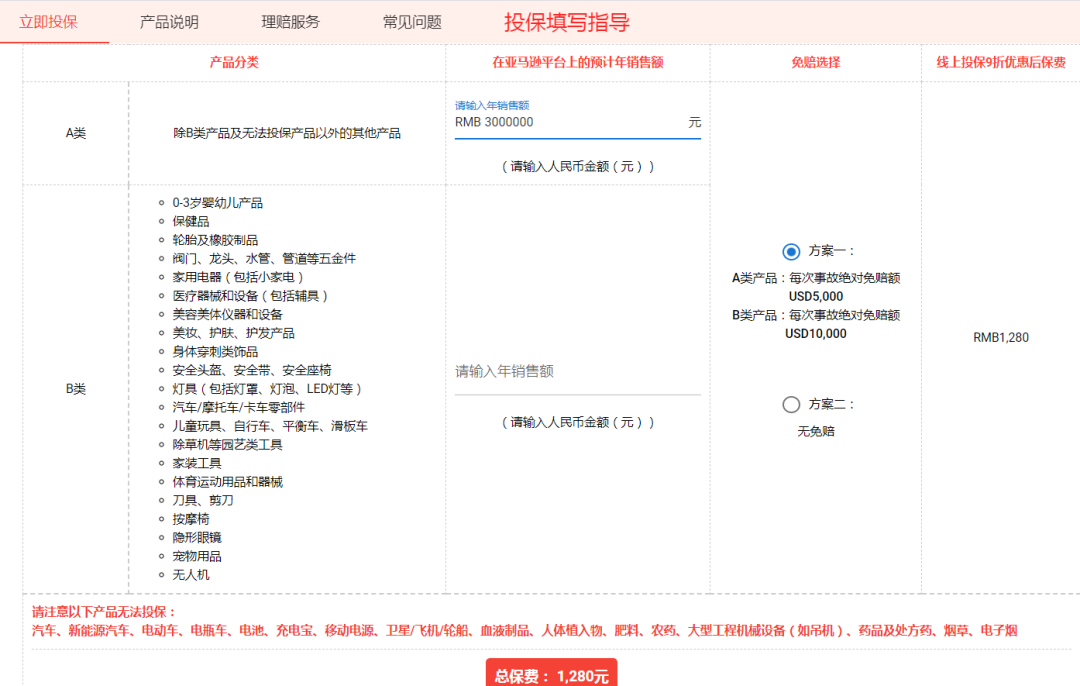Click the 除草机等园艺类工具 item
This screenshot has width=1080, height=686.
227,444
